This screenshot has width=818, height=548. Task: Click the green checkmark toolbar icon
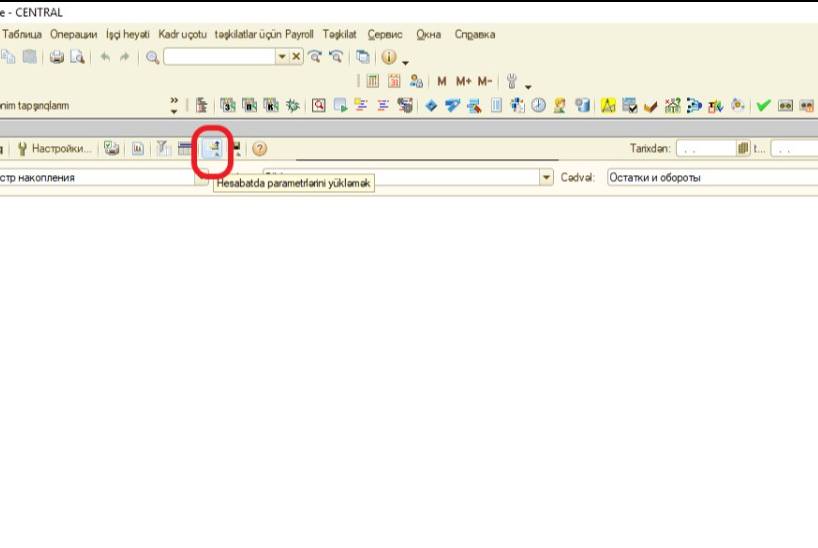pyautogui.click(x=763, y=104)
